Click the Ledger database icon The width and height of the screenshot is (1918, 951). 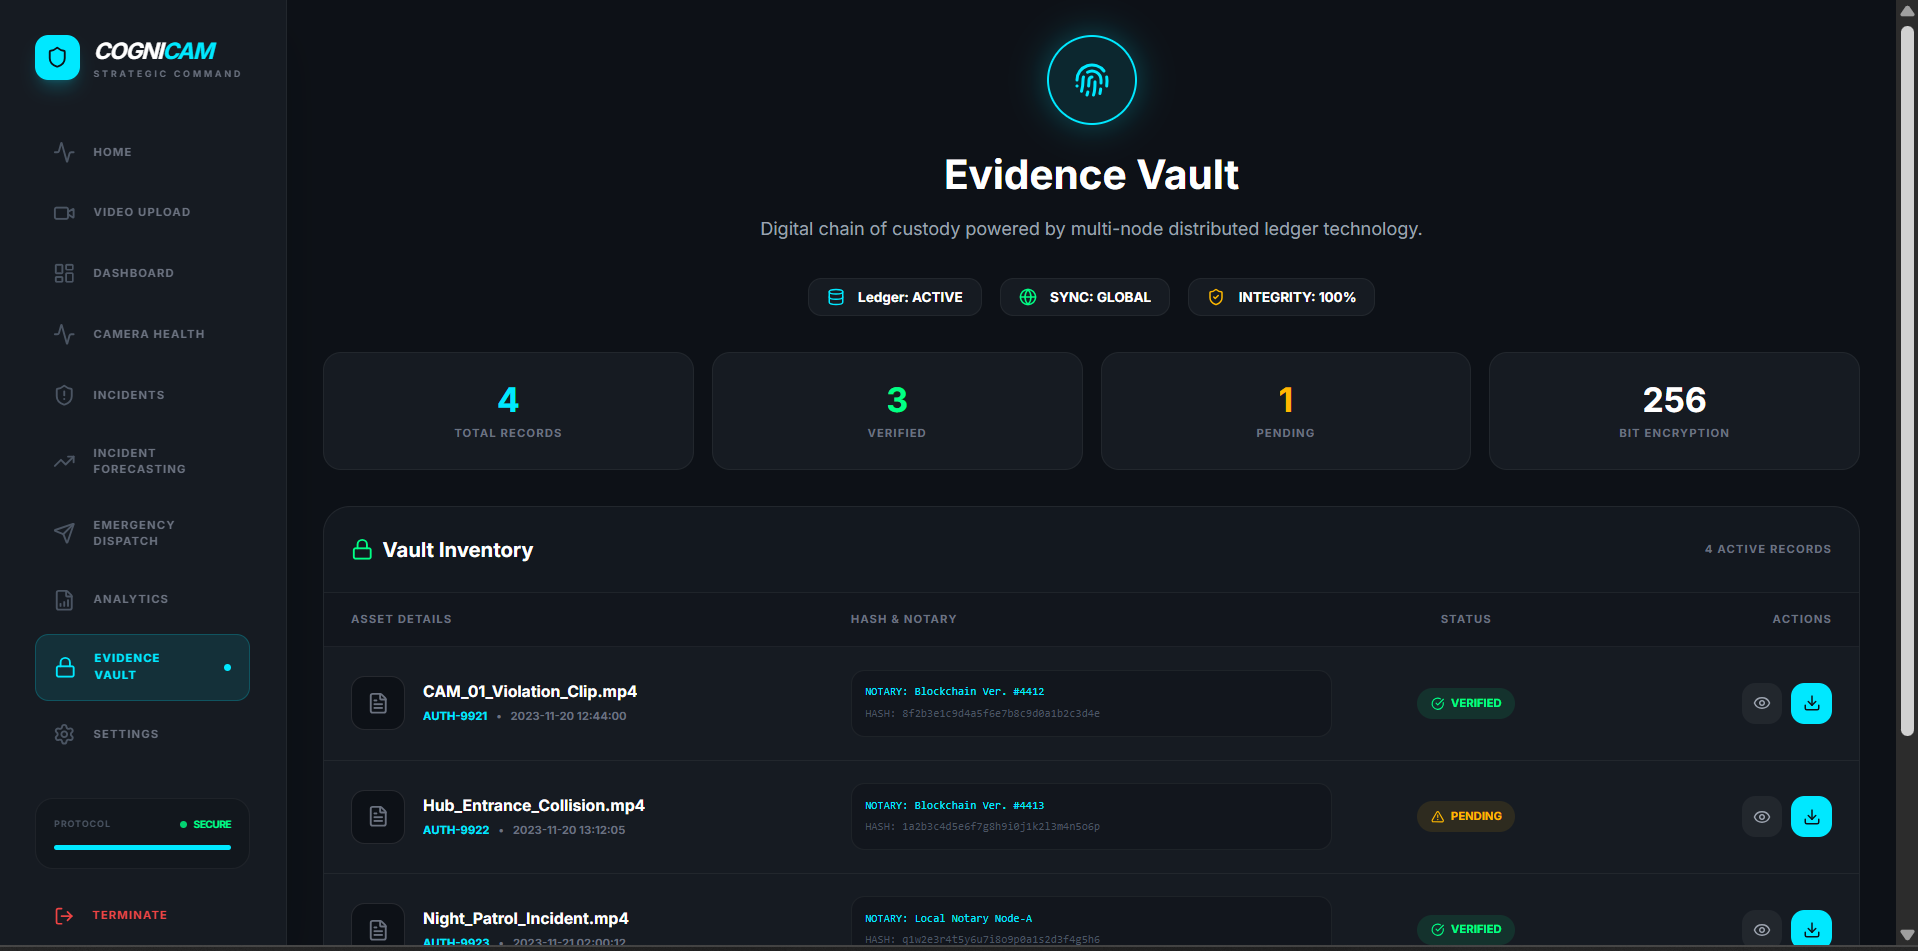(x=836, y=297)
